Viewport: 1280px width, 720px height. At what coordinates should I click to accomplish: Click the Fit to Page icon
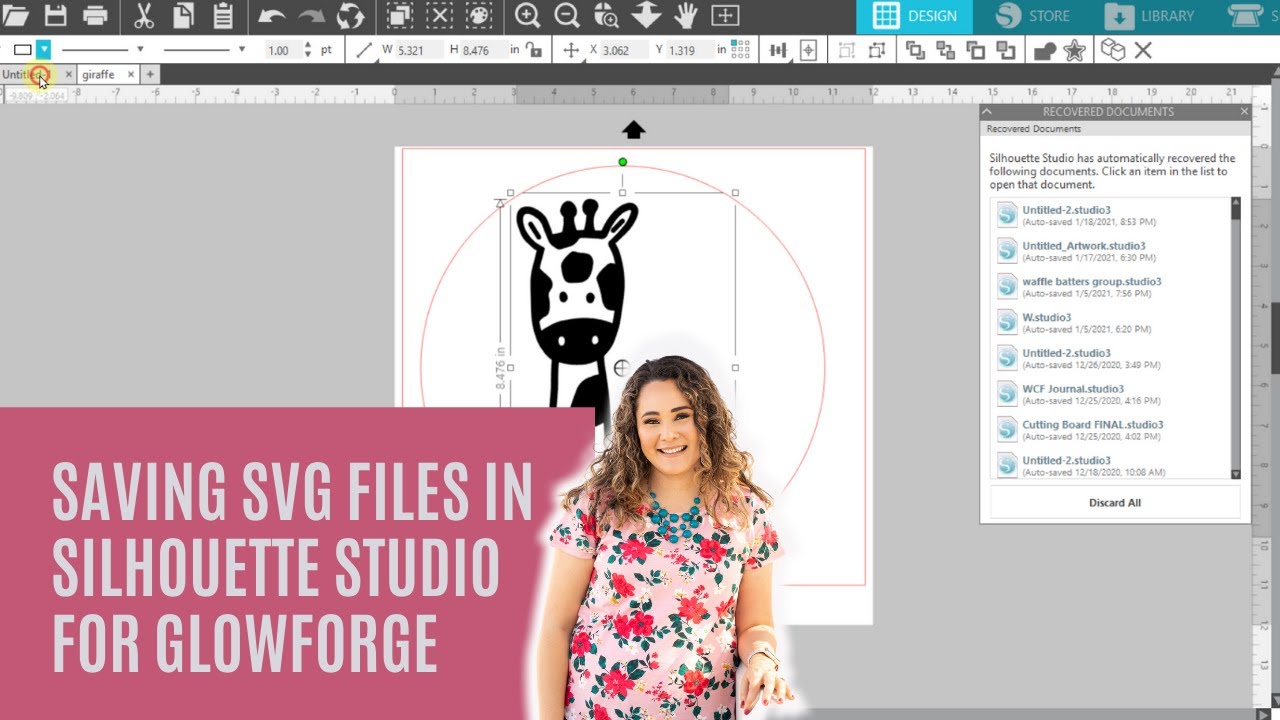click(x=725, y=15)
